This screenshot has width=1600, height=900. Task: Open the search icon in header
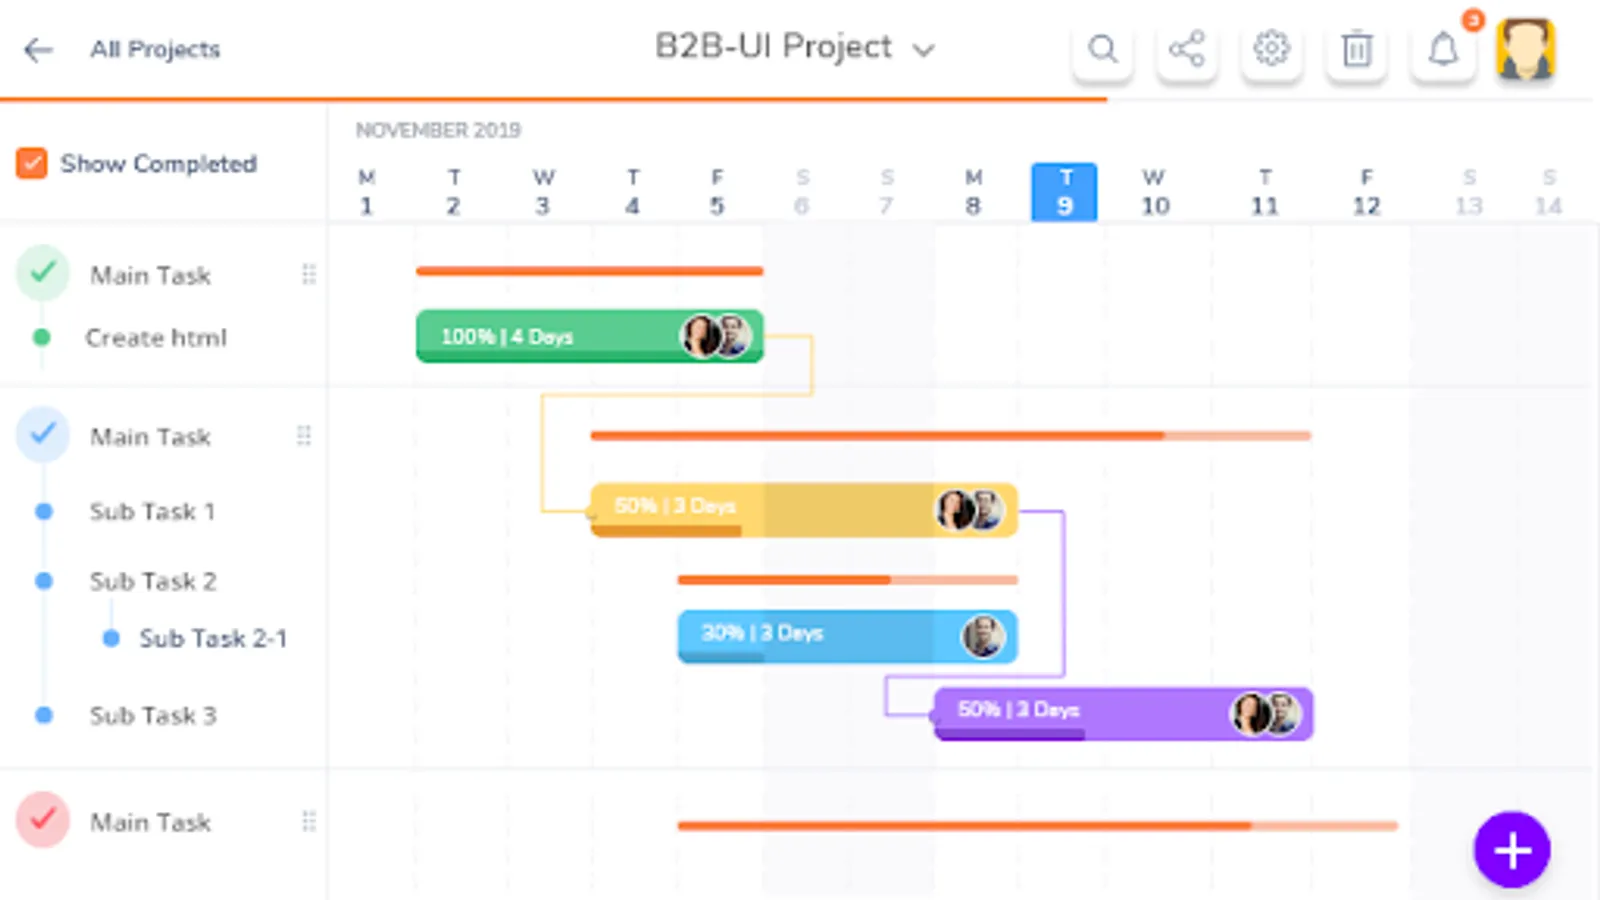click(1102, 49)
